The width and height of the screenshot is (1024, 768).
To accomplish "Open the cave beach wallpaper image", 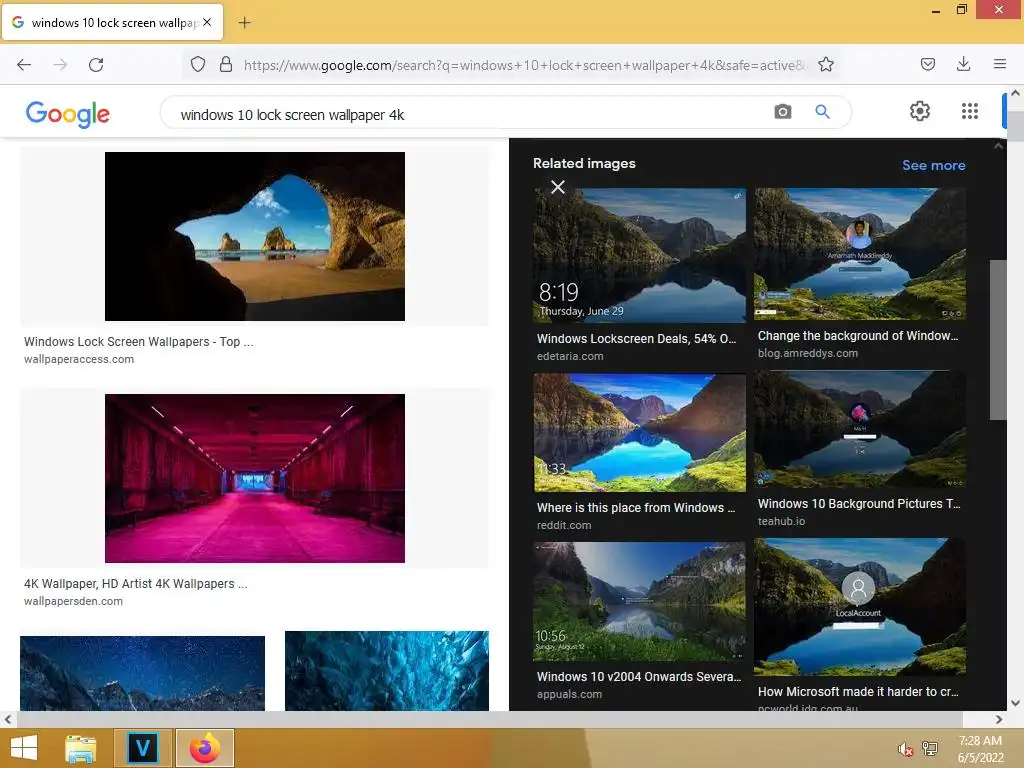I will 255,236.
